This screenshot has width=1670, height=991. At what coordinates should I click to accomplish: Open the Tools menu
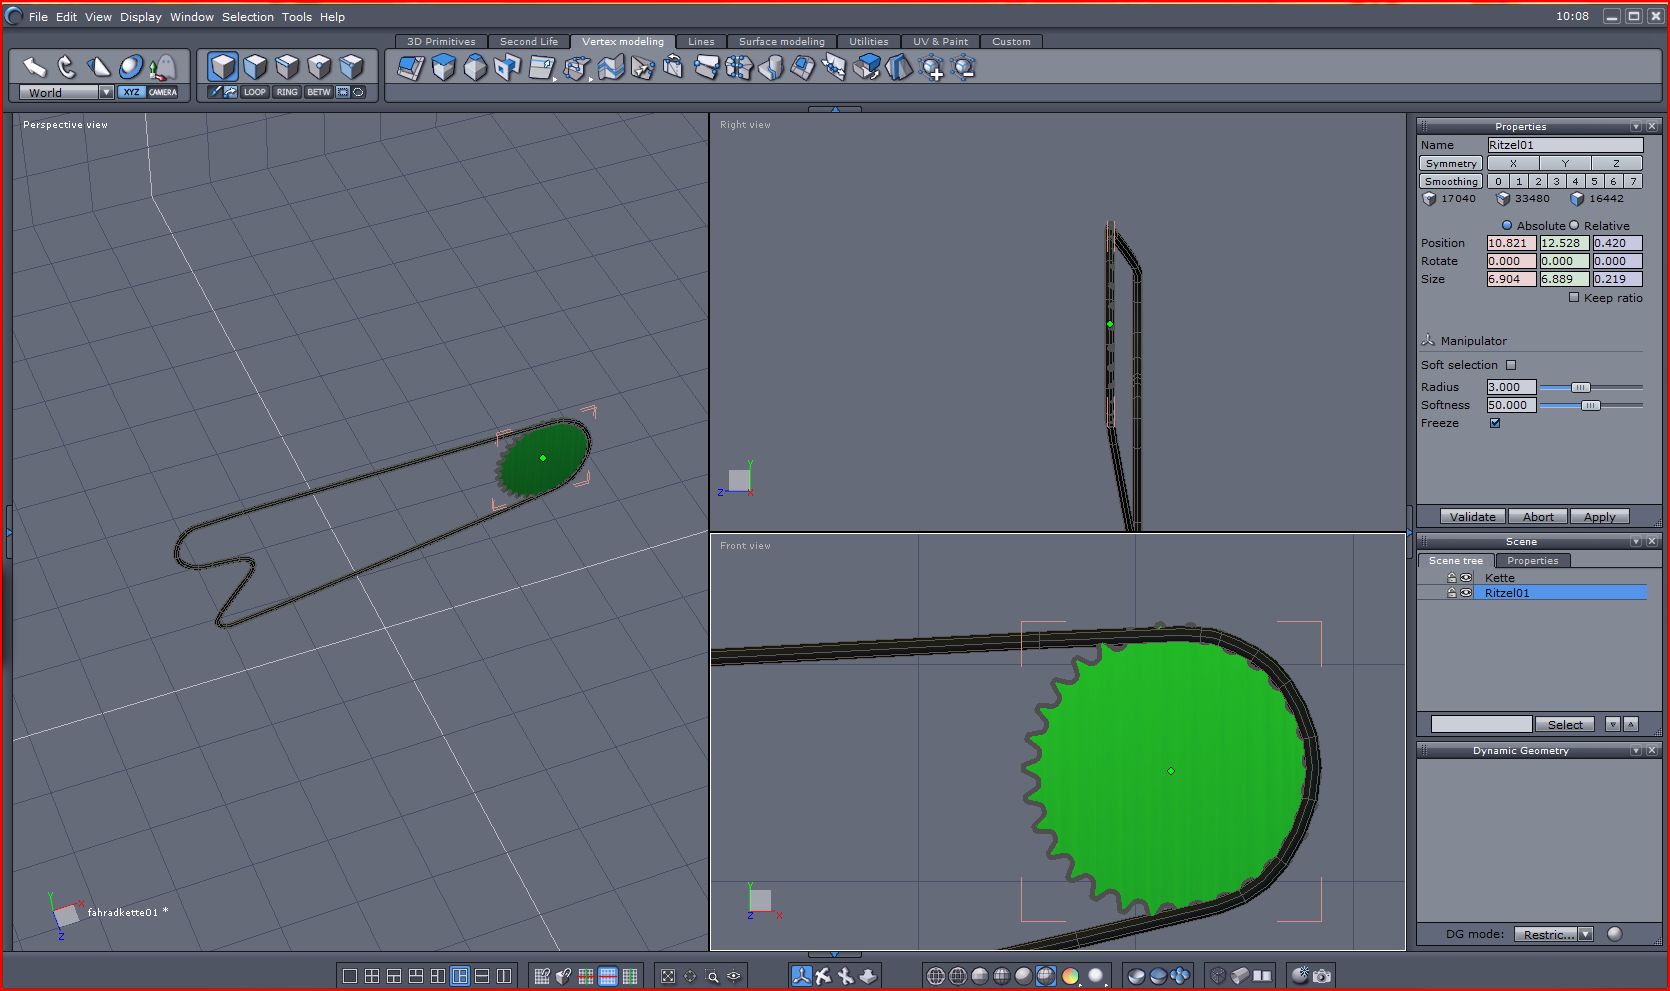pyautogui.click(x=297, y=17)
